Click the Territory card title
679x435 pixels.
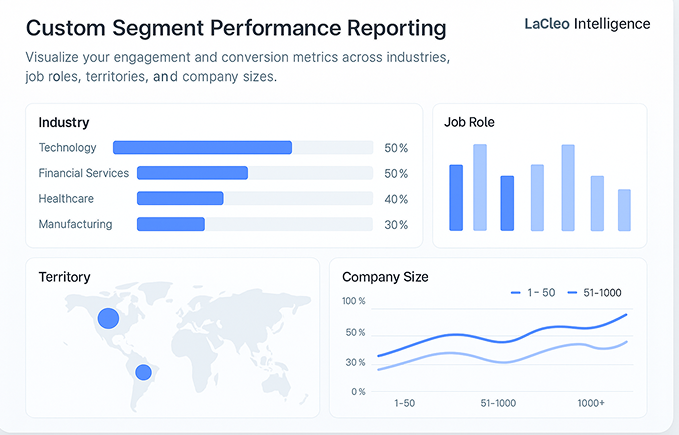(x=64, y=277)
